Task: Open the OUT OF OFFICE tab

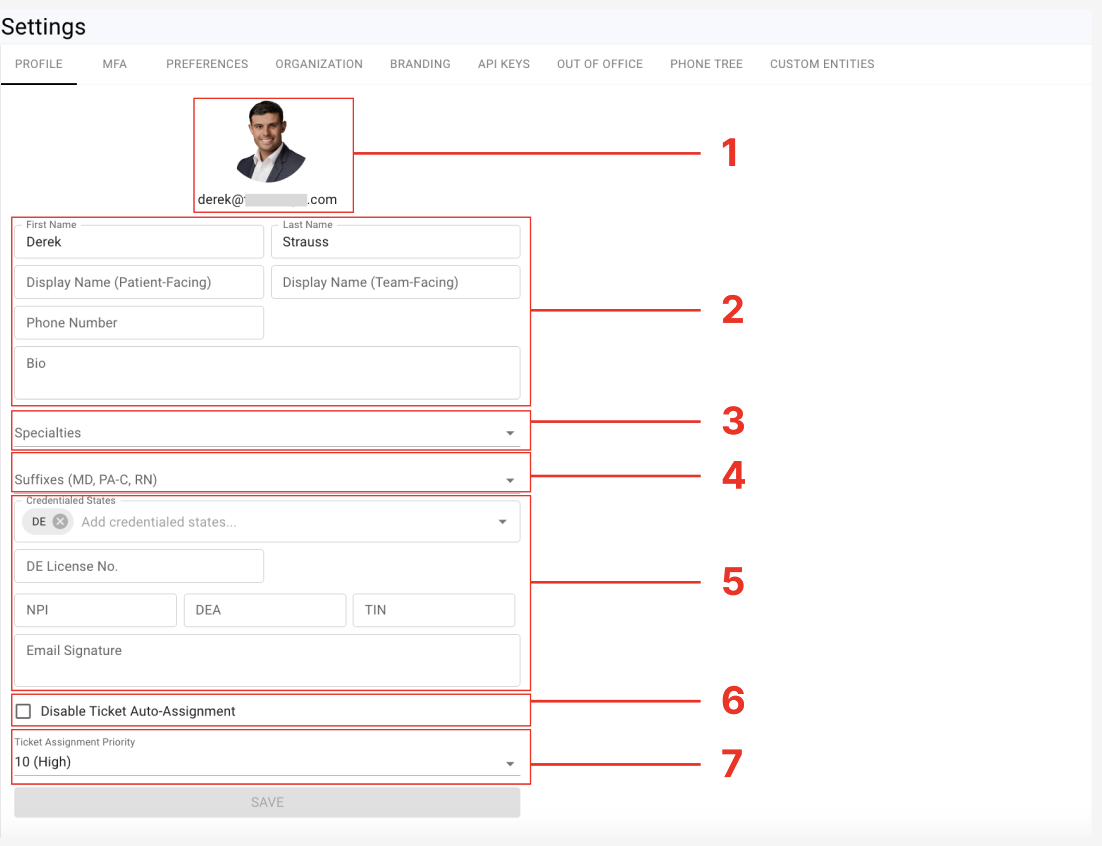Action: pos(600,64)
